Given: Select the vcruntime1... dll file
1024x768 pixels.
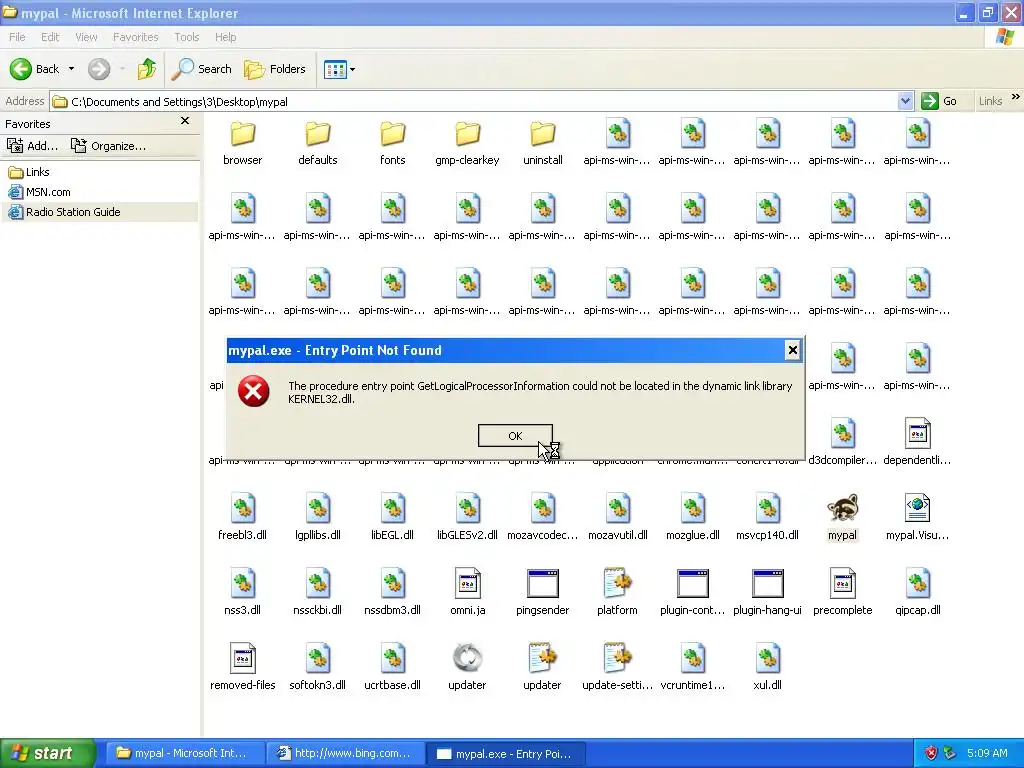Looking at the screenshot, I should pyautogui.click(x=692, y=668).
